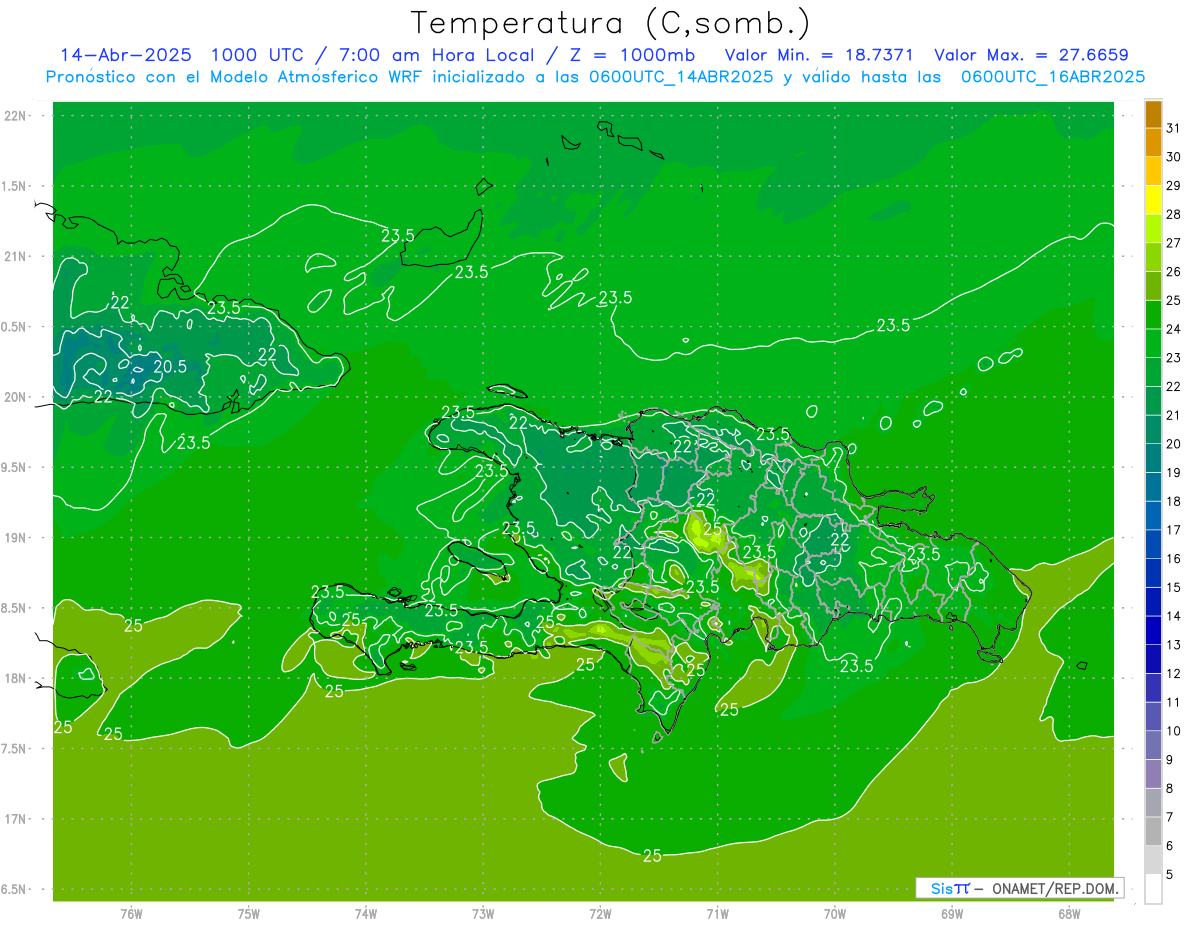1200x927 pixels.
Task: Click '7:00 am Hora Local' text
Action: pyautogui.click(x=437, y=55)
